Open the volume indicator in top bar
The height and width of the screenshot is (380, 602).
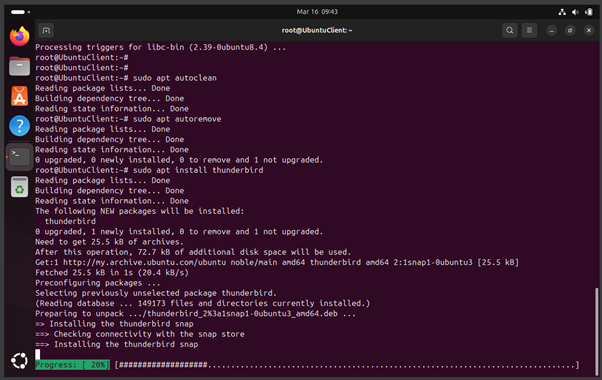pyautogui.click(x=575, y=12)
